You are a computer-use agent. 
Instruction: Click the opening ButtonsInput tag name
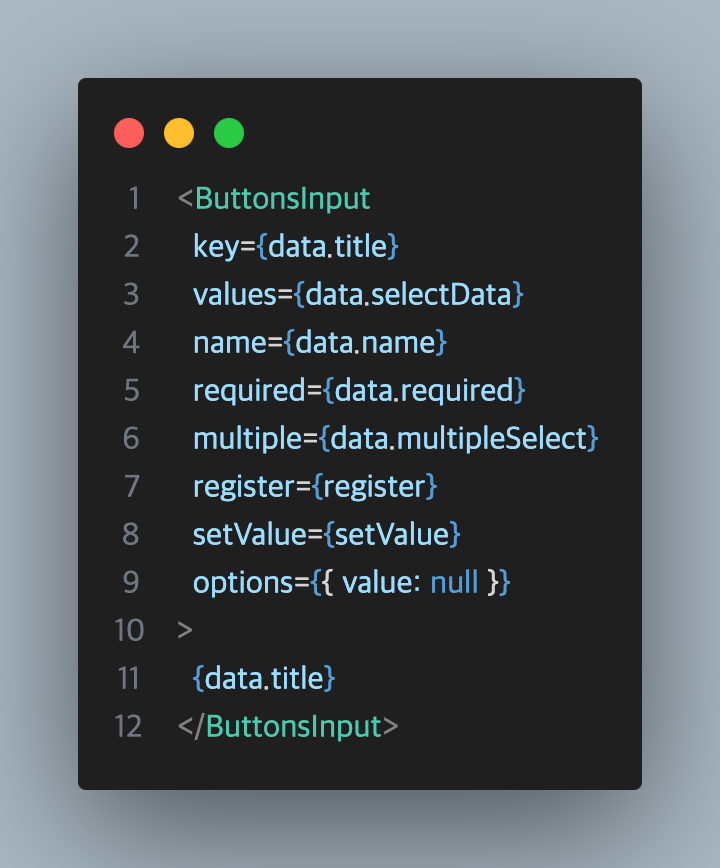(x=282, y=198)
